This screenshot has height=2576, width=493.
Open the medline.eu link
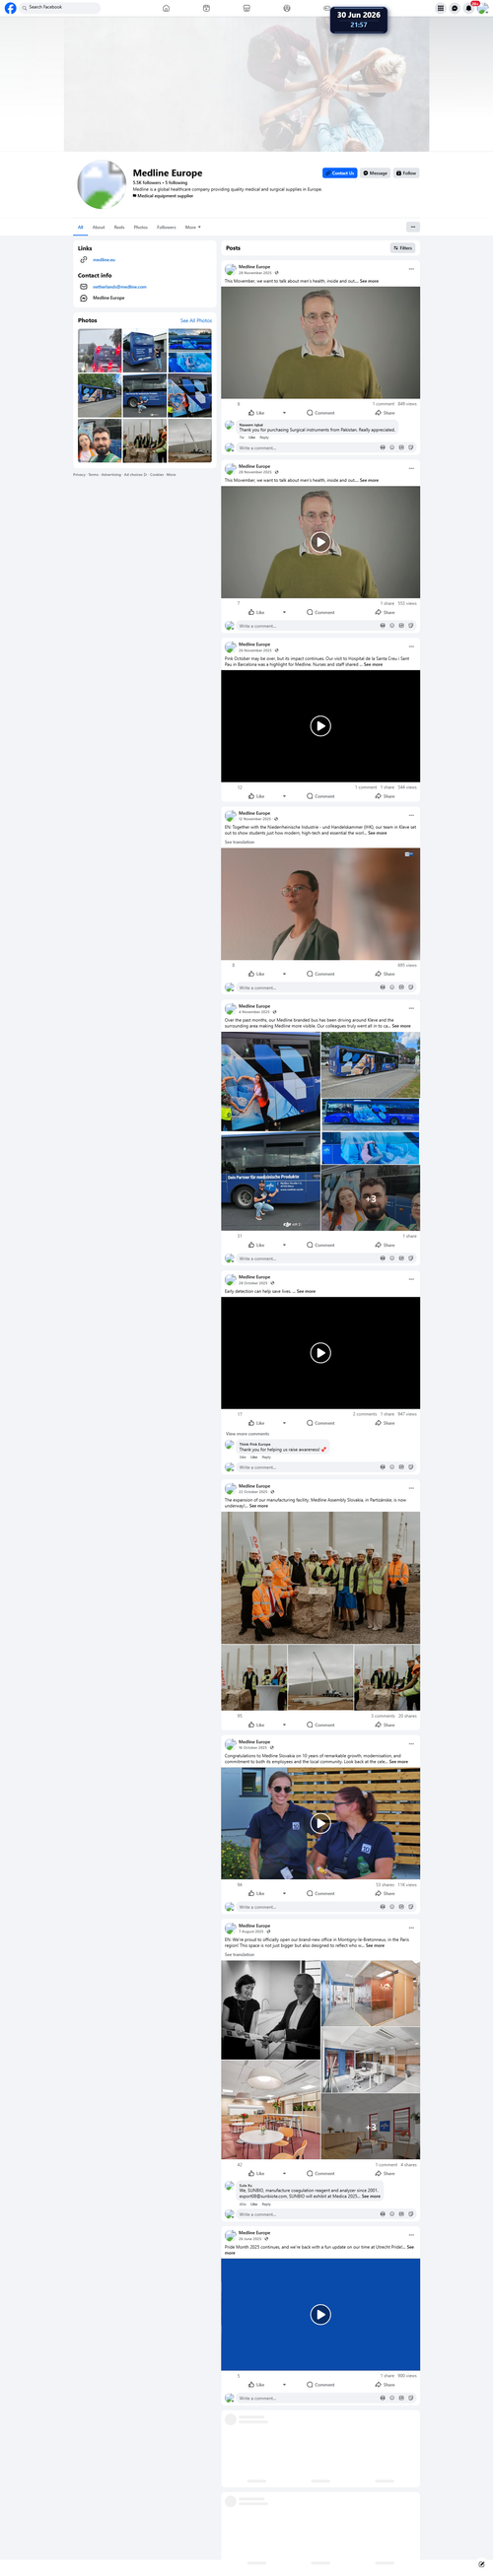(104, 260)
